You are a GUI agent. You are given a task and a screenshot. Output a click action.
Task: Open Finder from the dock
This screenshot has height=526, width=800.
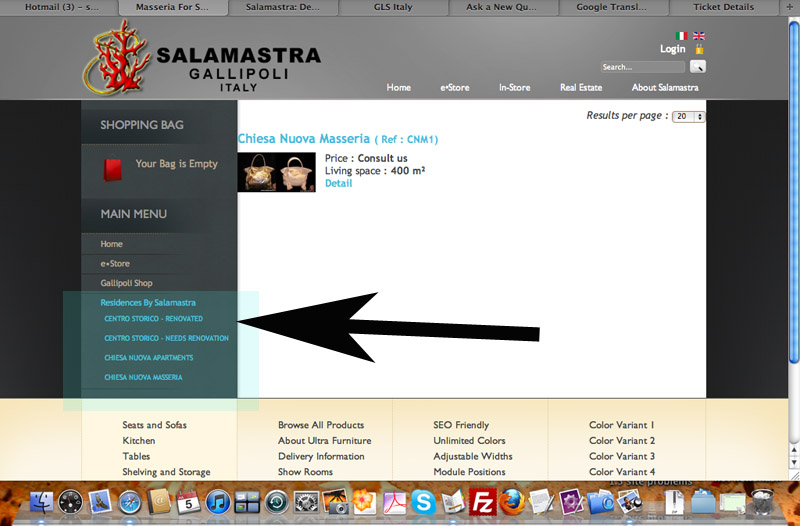[41, 502]
